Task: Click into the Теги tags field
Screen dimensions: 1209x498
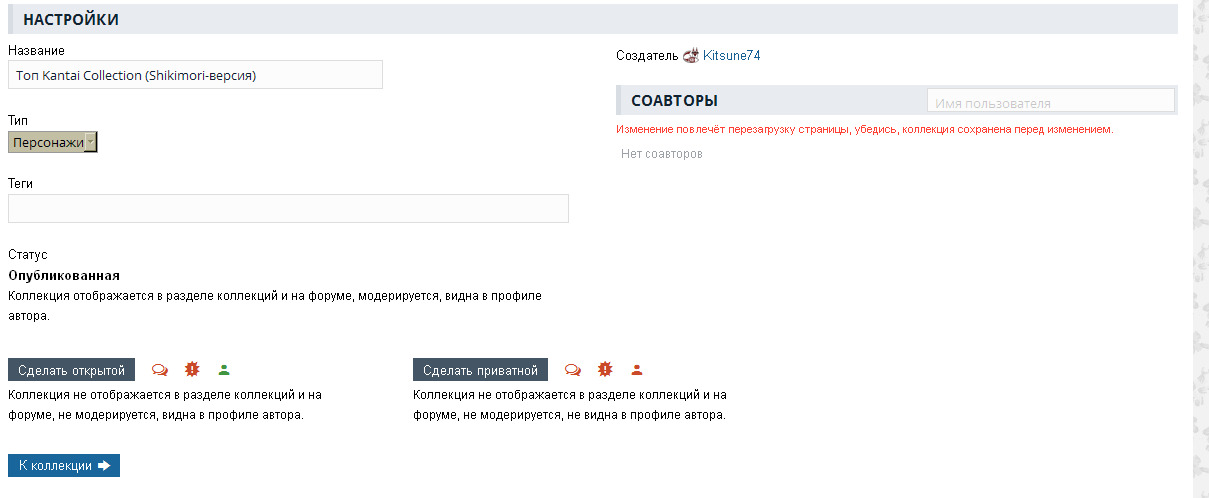Action: tap(288, 208)
